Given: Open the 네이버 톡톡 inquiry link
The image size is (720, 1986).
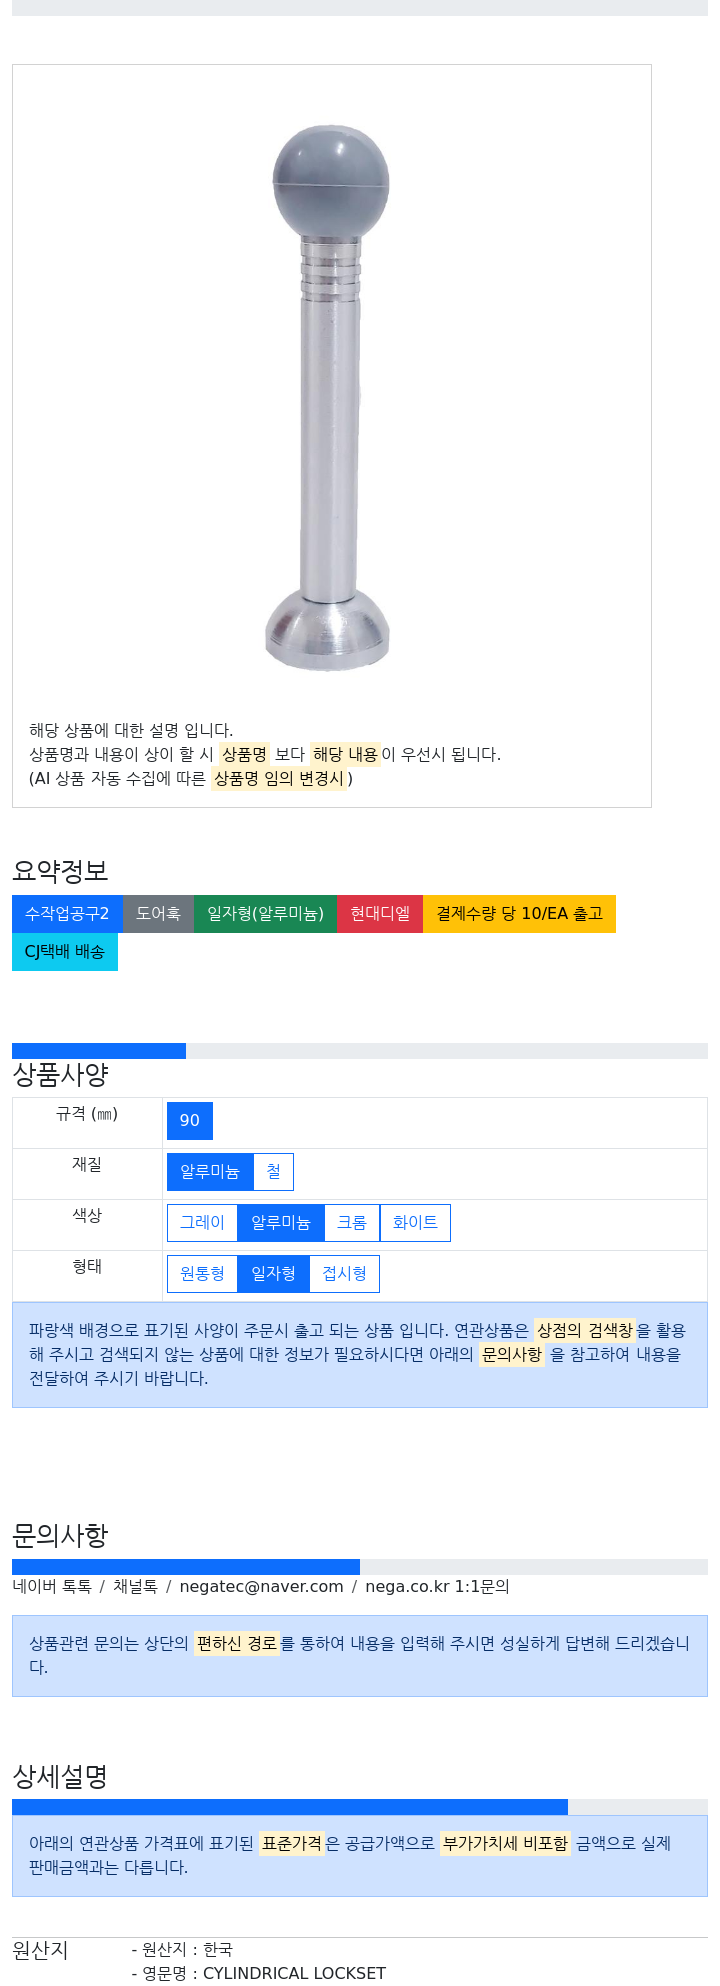Looking at the screenshot, I should [x=52, y=1587].
